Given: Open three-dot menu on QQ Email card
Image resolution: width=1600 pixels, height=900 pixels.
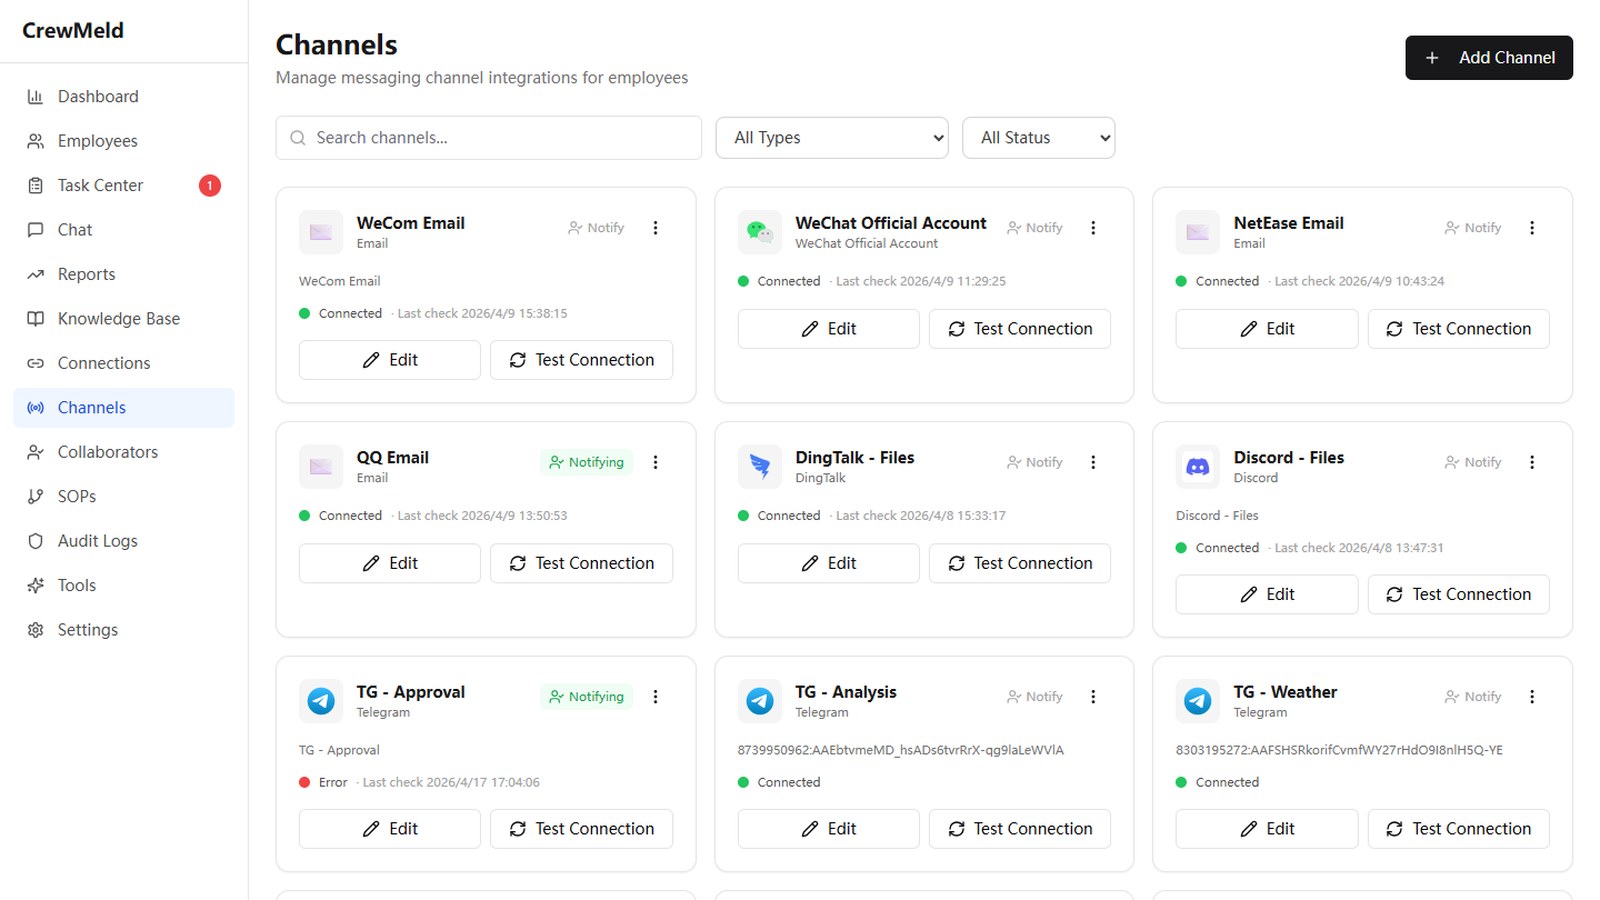Looking at the screenshot, I should point(655,462).
